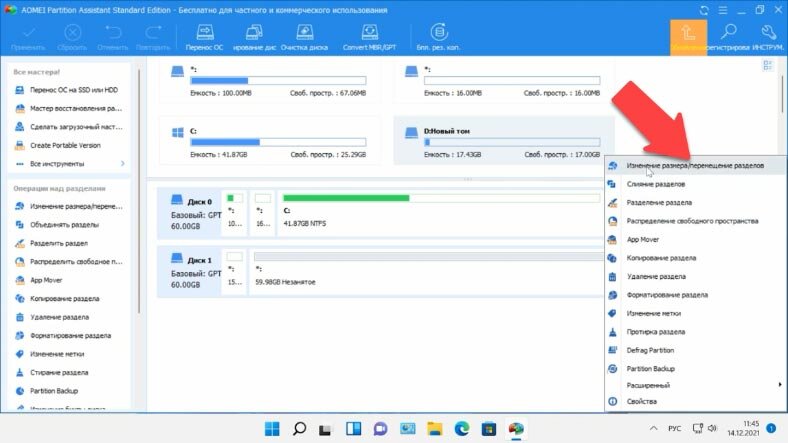The width and height of the screenshot is (788, 443).
Task: Click Диск 0 C: 41.87GB NTFS partition bar
Action: [441, 213]
